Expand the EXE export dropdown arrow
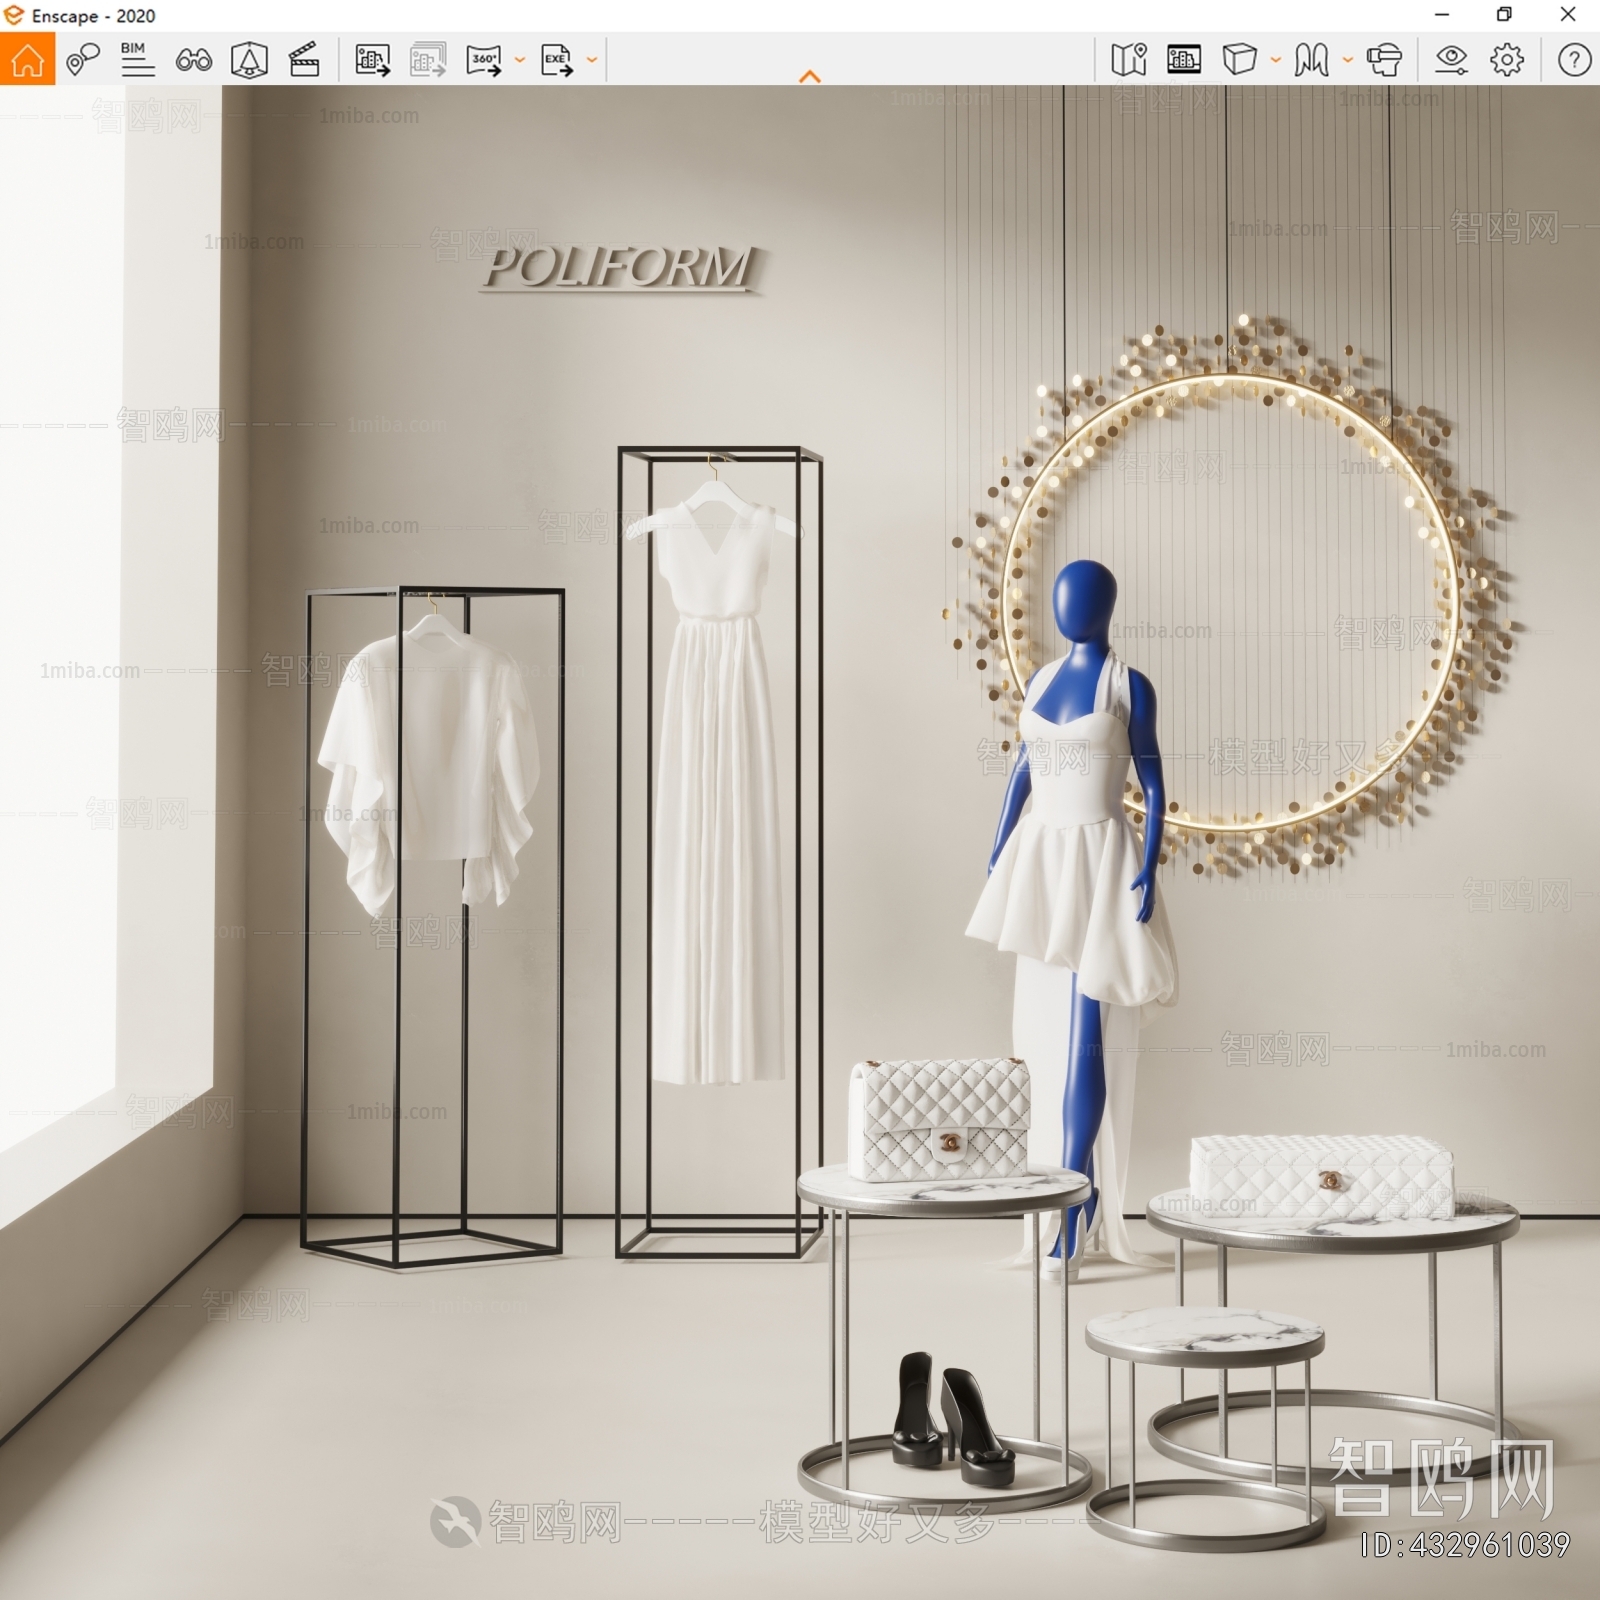 point(592,60)
